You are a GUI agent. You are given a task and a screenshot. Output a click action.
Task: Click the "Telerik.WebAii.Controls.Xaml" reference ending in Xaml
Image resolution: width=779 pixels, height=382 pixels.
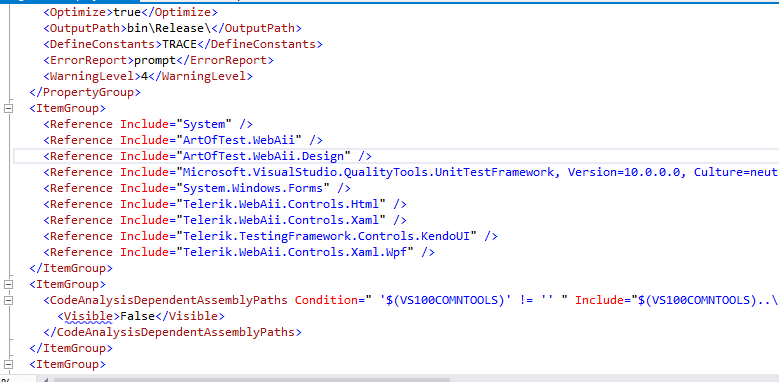pyautogui.click(x=282, y=220)
